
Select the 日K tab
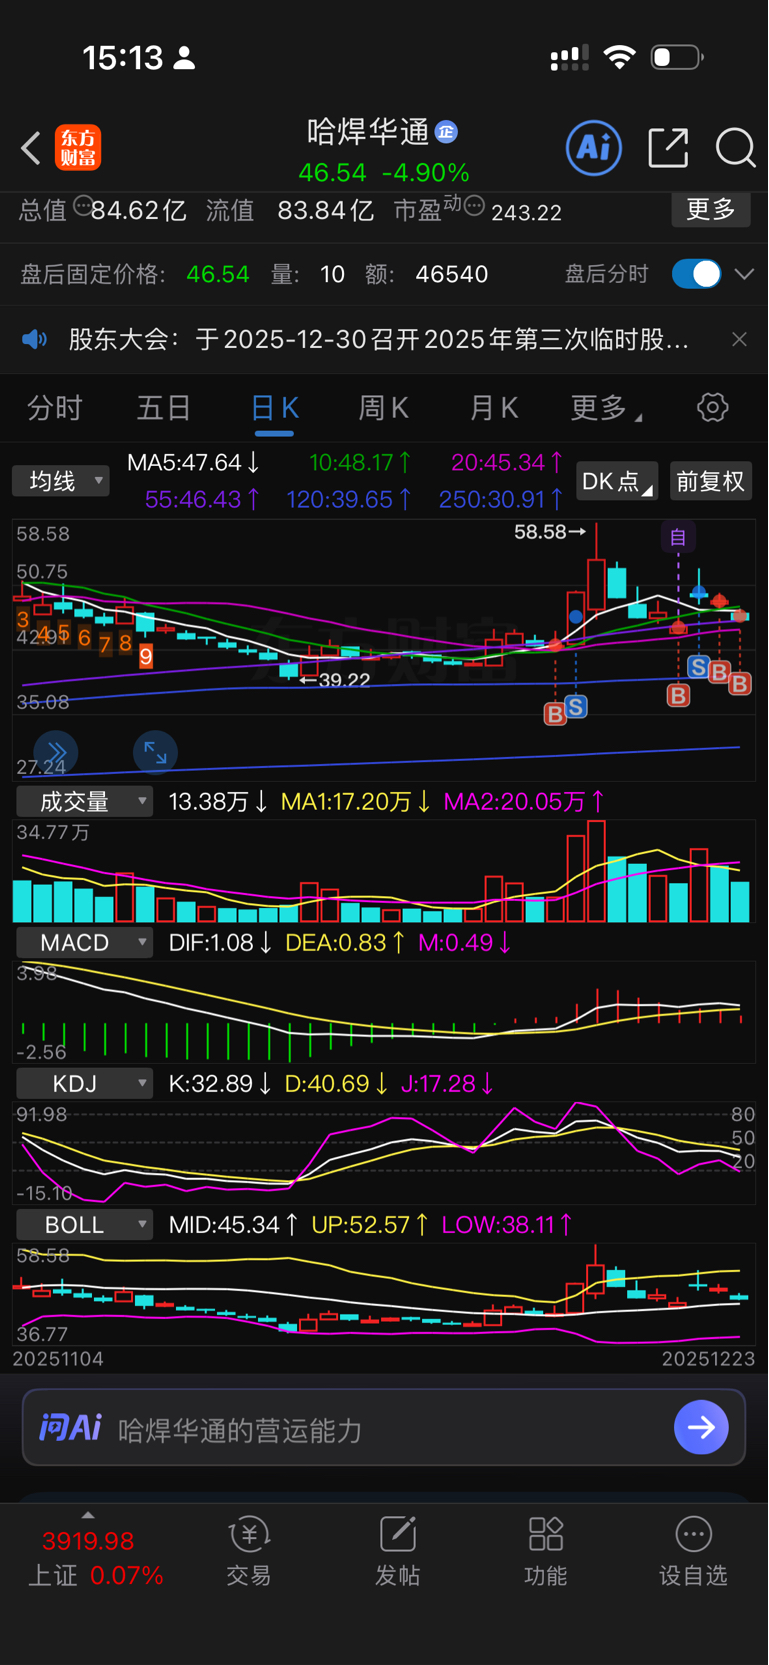tap(274, 408)
